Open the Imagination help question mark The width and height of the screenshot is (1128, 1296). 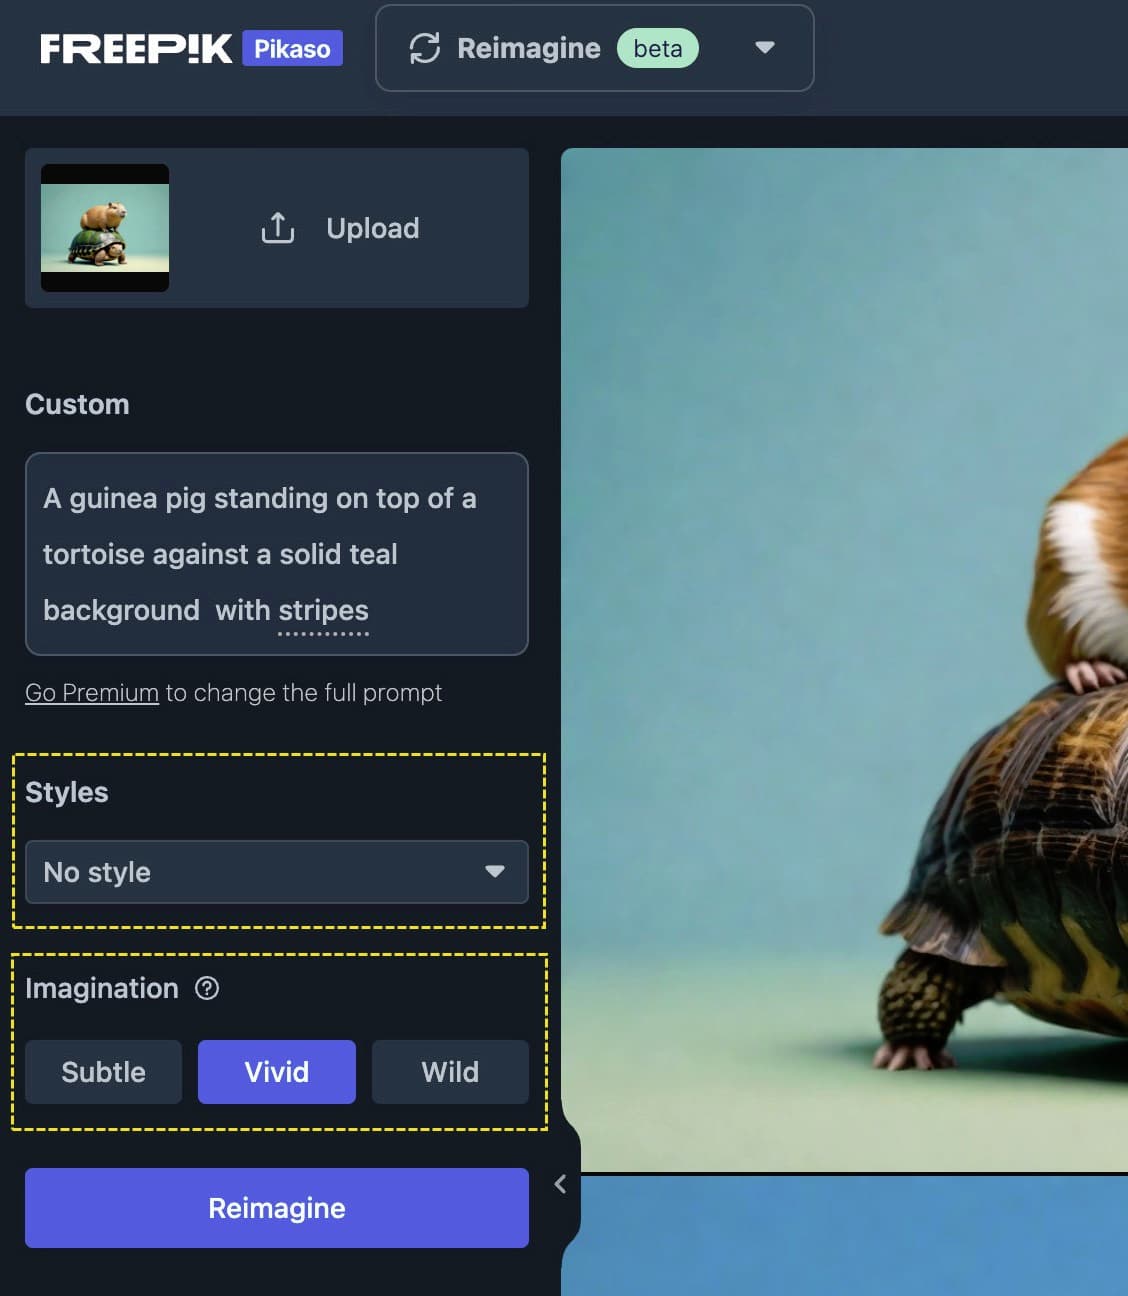click(207, 988)
